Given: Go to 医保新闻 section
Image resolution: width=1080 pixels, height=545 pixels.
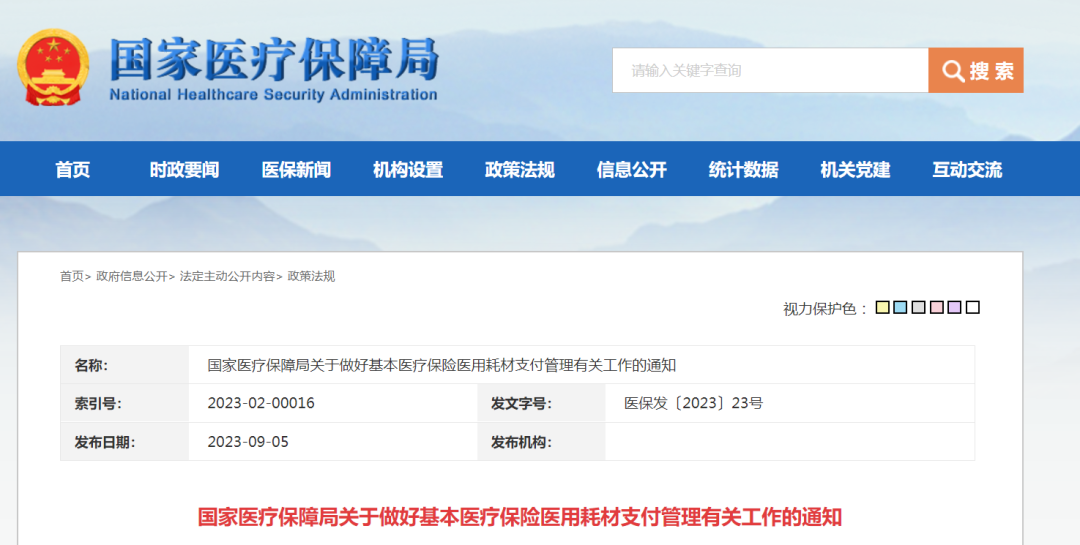Looking at the screenshot, I should click(x=296, y=169).
